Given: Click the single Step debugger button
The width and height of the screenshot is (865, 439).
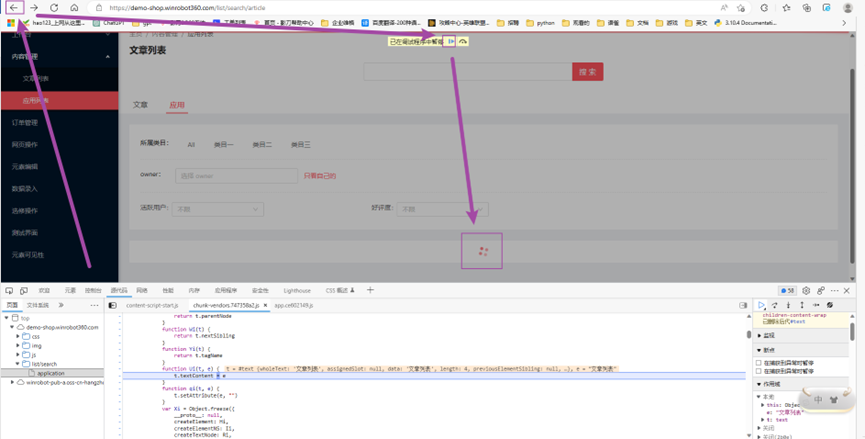Looking at the screenshot, I should click(816, 305).
